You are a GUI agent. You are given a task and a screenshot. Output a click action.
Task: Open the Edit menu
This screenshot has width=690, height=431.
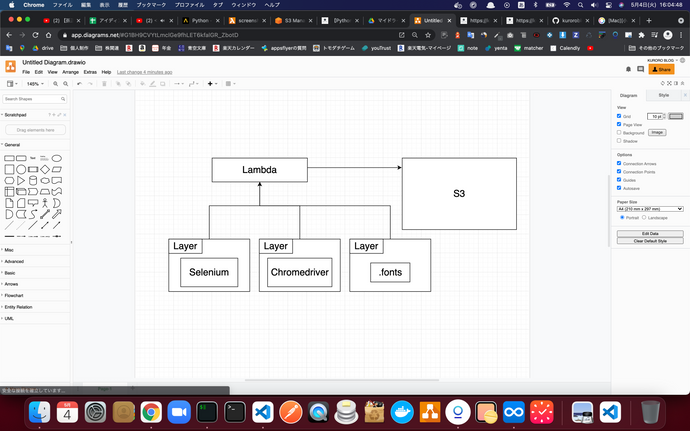click(39, 72)
